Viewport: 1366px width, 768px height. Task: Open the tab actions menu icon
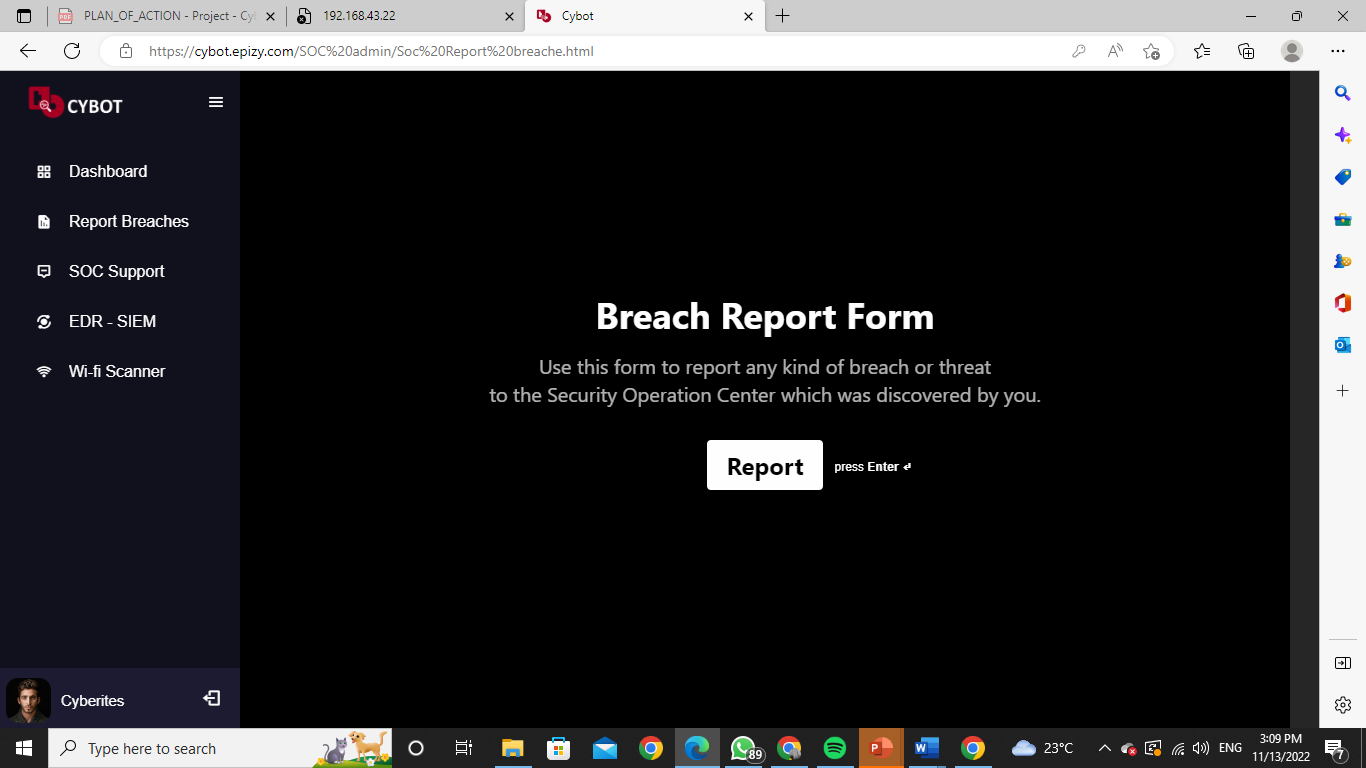(x=24, y=16)
